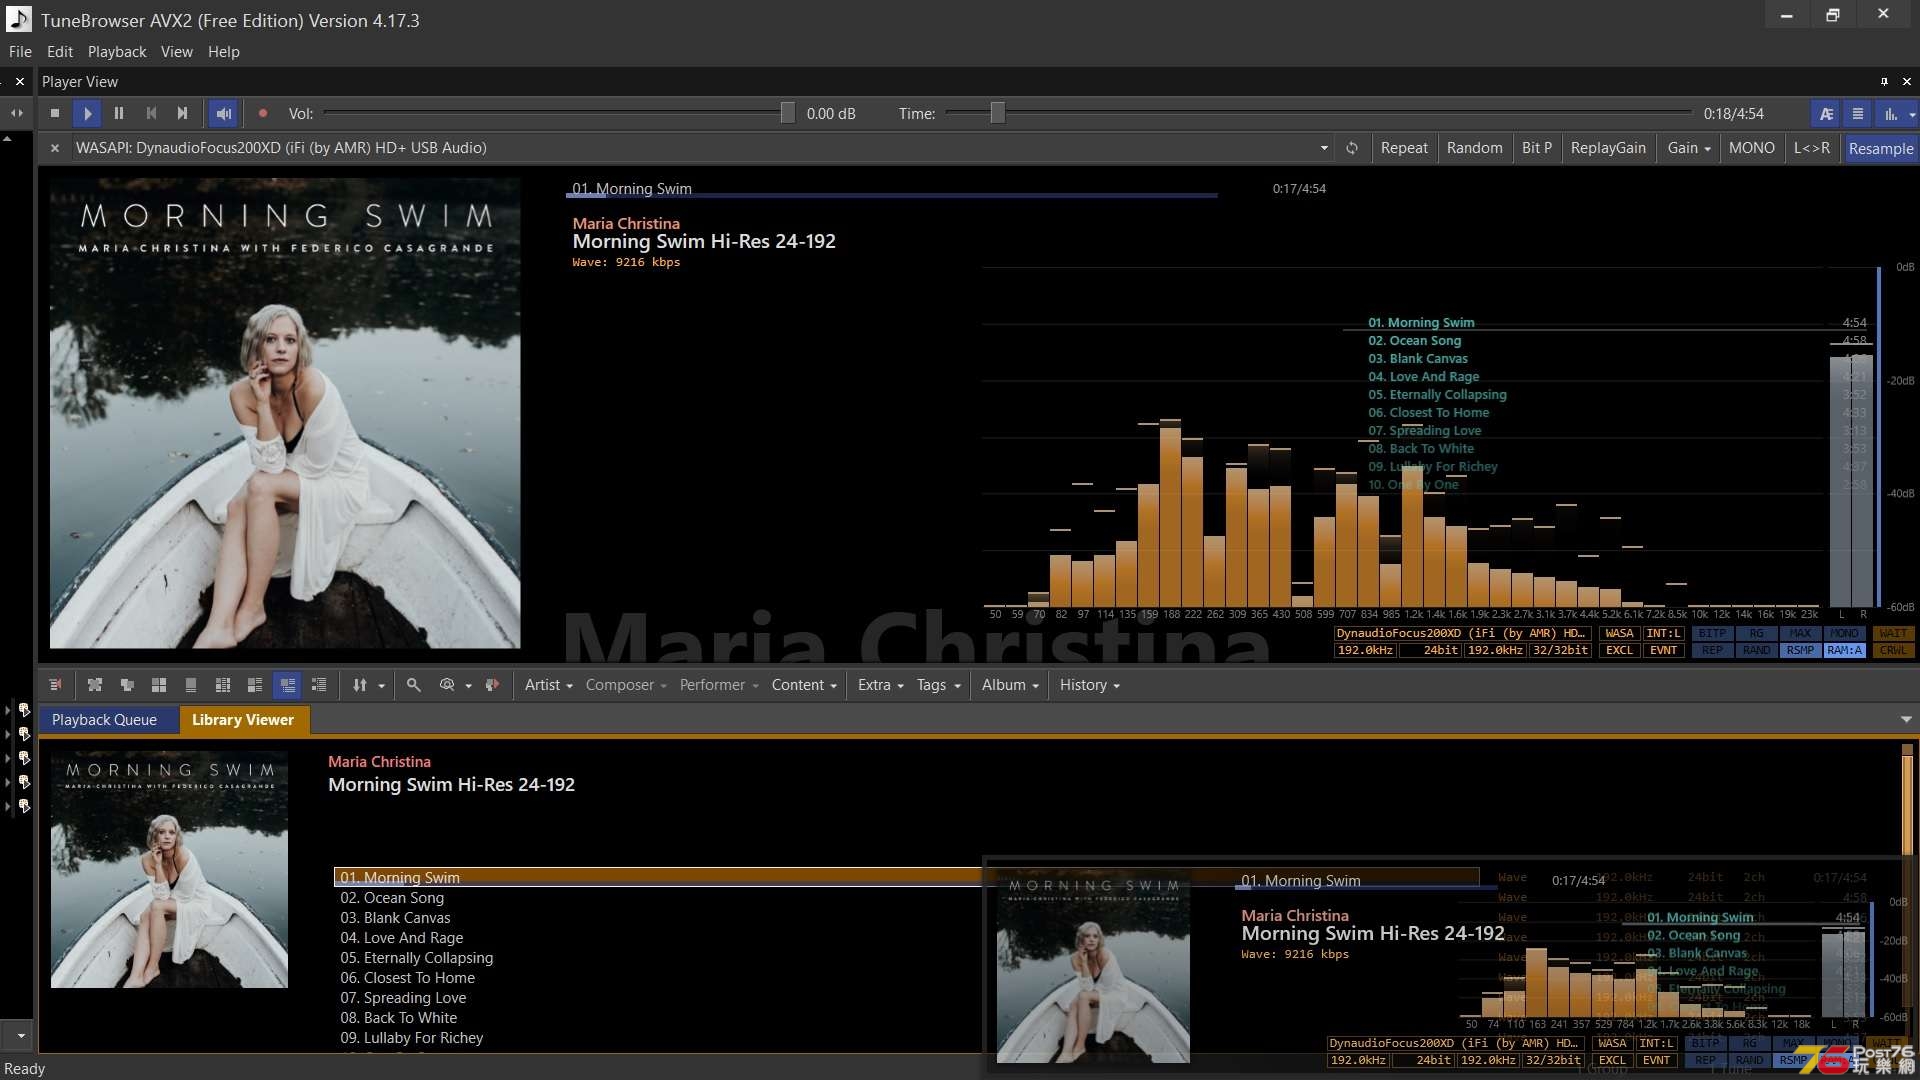The height and width of the screenshot is (1080, 1920).
Task: Toggle ReplayGain
Action: [x=1608, y=148]
